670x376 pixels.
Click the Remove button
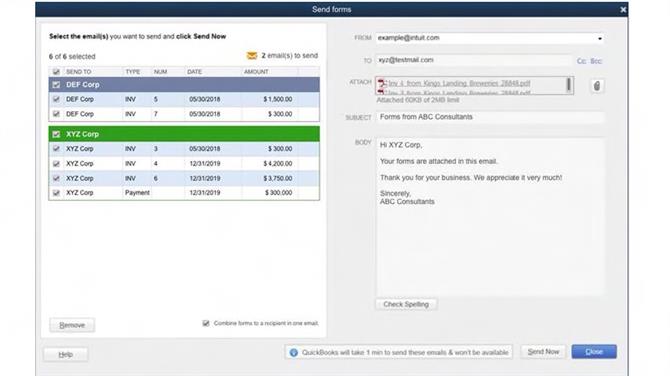click(x=72, y=325)
